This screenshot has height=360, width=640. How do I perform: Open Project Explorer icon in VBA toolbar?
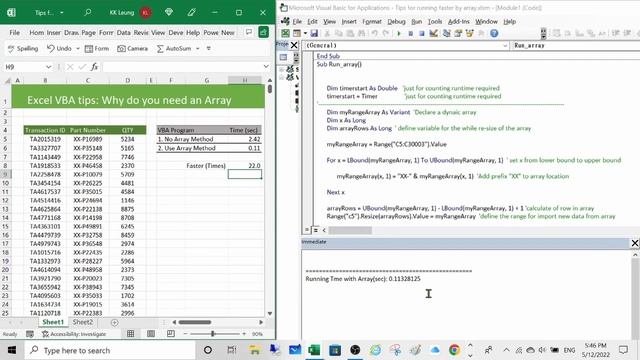(447, 33)
